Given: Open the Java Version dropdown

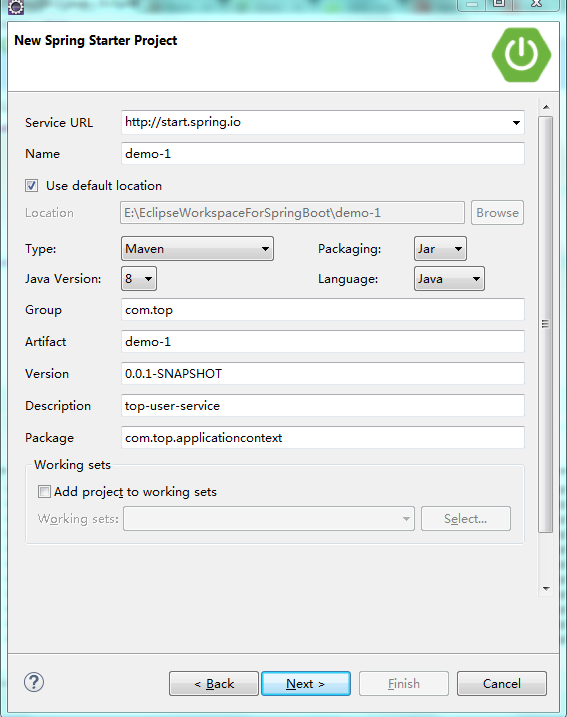Looking at the screenshot, I should pos(139,279).
